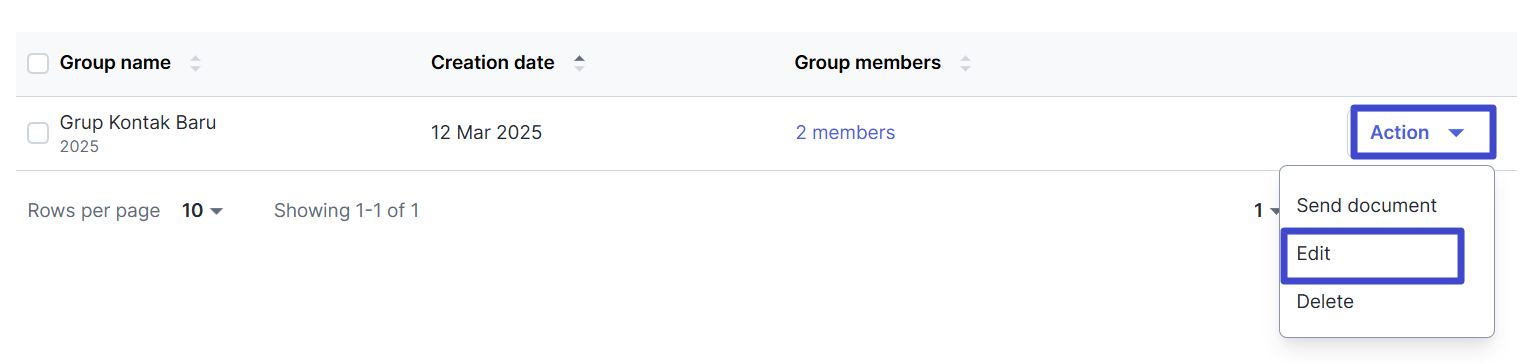Choose Send document from the Action menu
1540x363 pixels.
(1366, 206)
